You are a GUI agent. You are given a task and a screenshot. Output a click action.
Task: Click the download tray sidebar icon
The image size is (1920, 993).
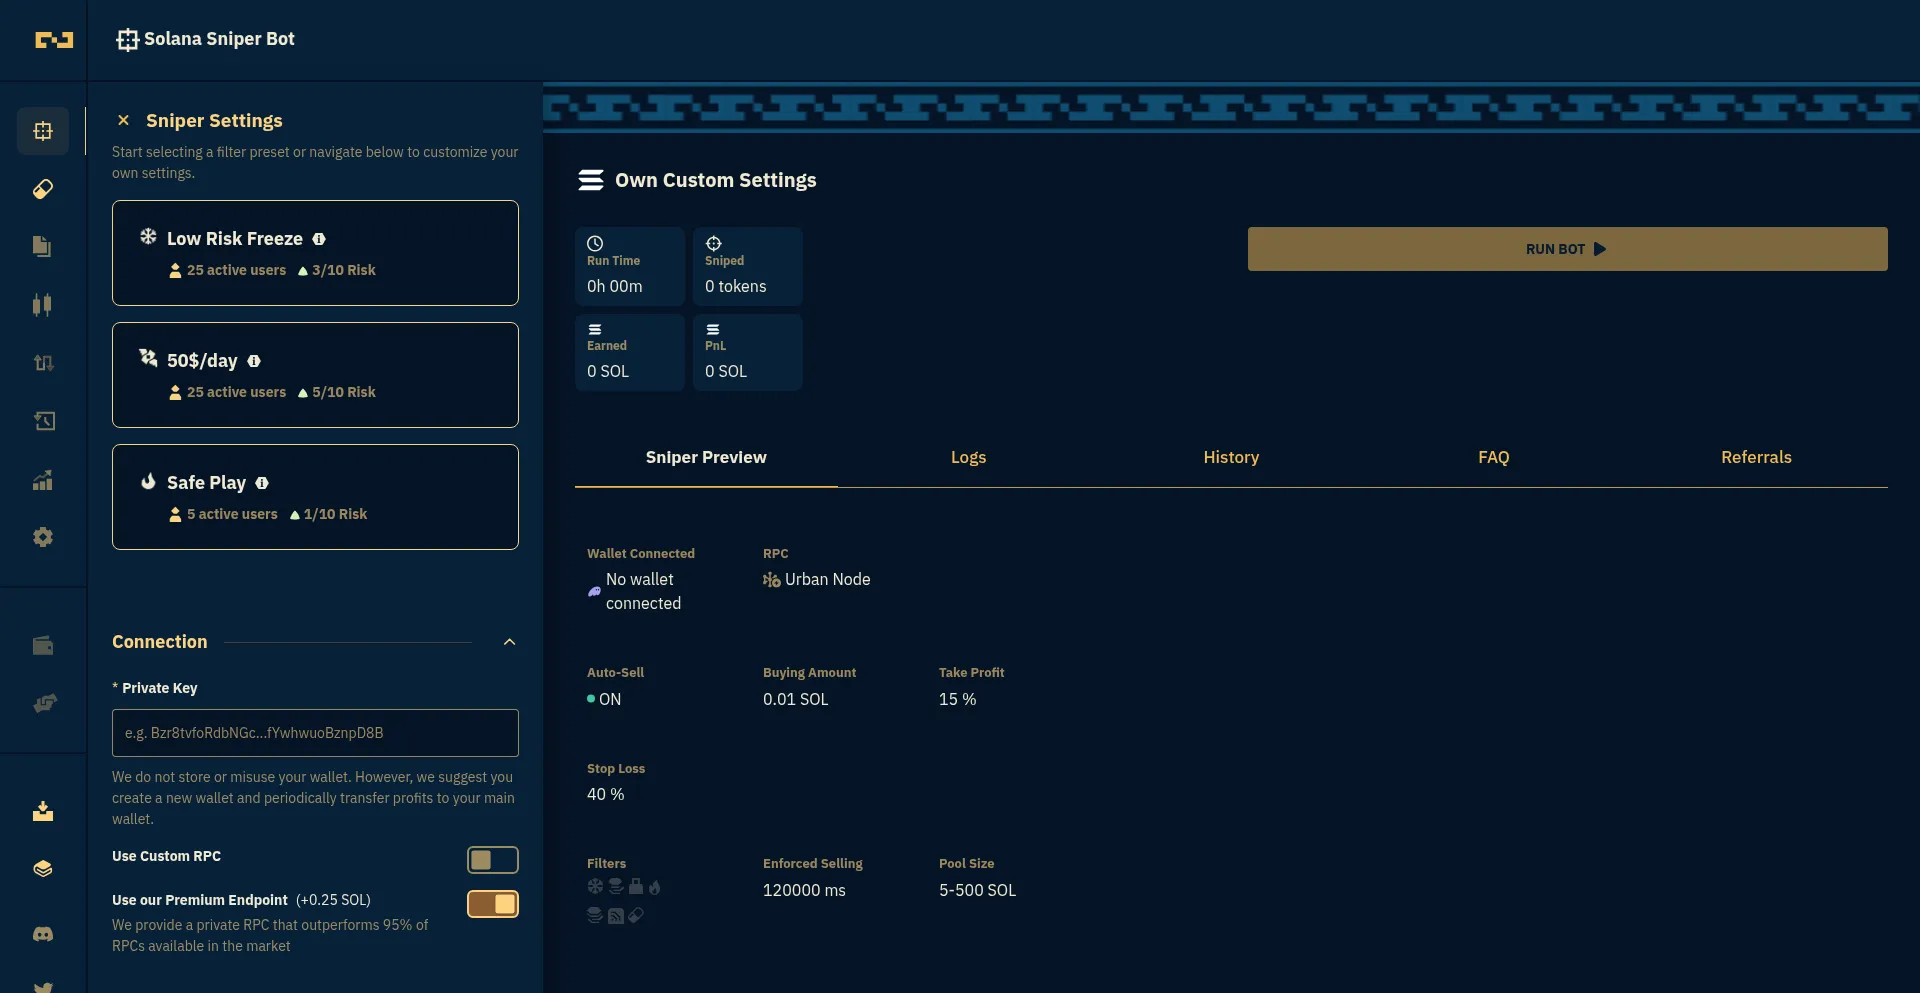(x=43, y=811)
